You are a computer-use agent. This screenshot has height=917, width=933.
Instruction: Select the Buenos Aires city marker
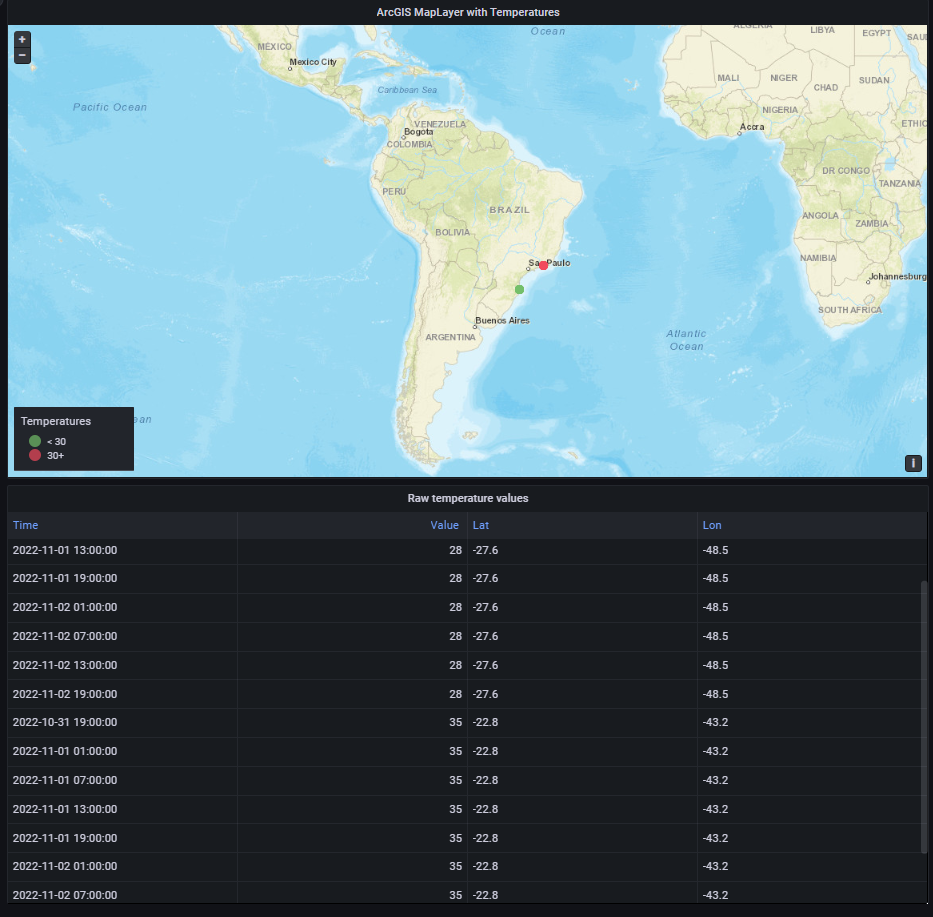coord(476,326)
